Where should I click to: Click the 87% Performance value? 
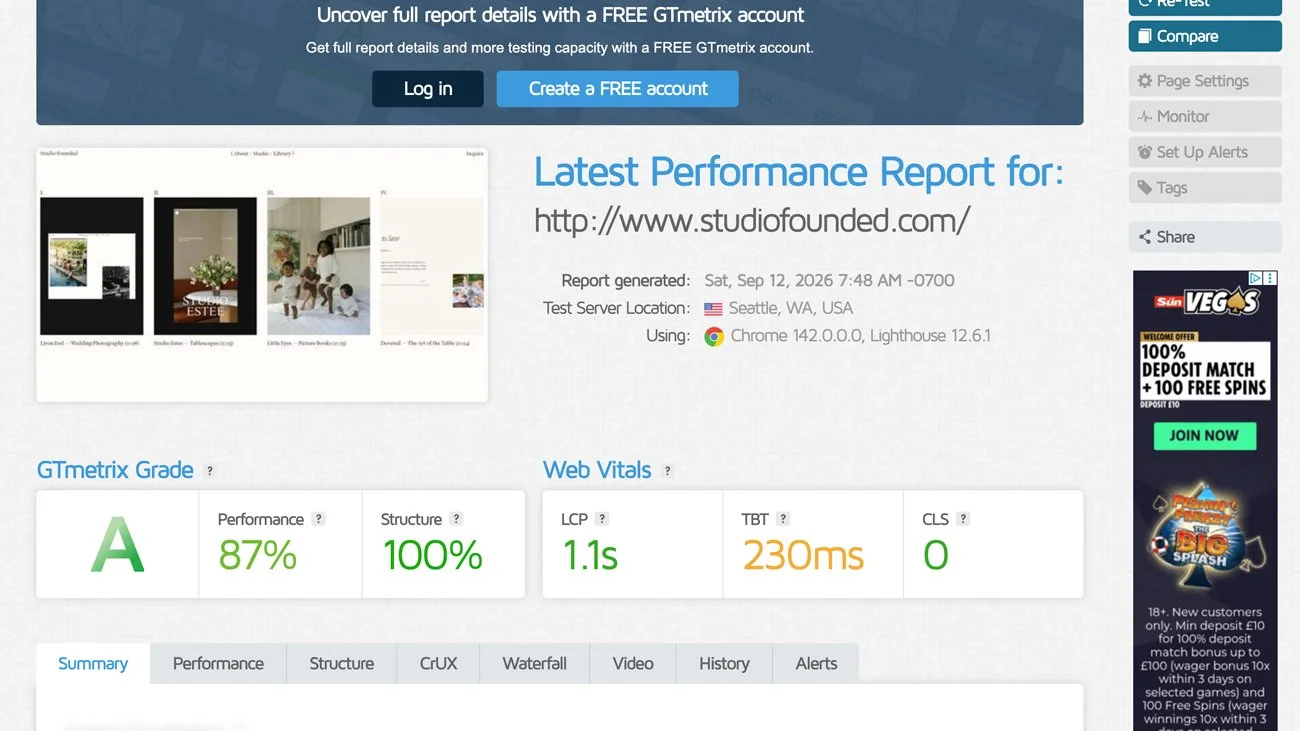coord(257,555)
